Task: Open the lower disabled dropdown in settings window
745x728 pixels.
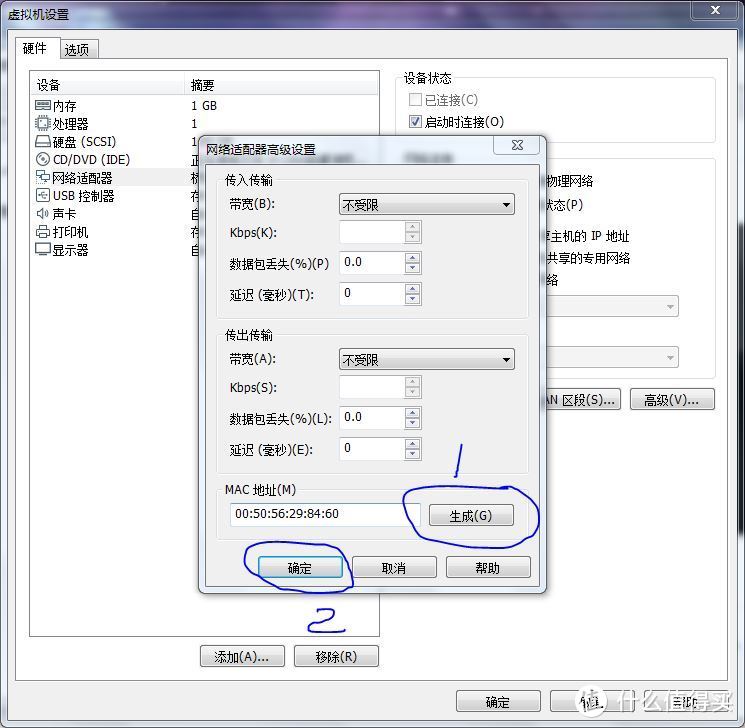Action: click(x=612, y=357)
